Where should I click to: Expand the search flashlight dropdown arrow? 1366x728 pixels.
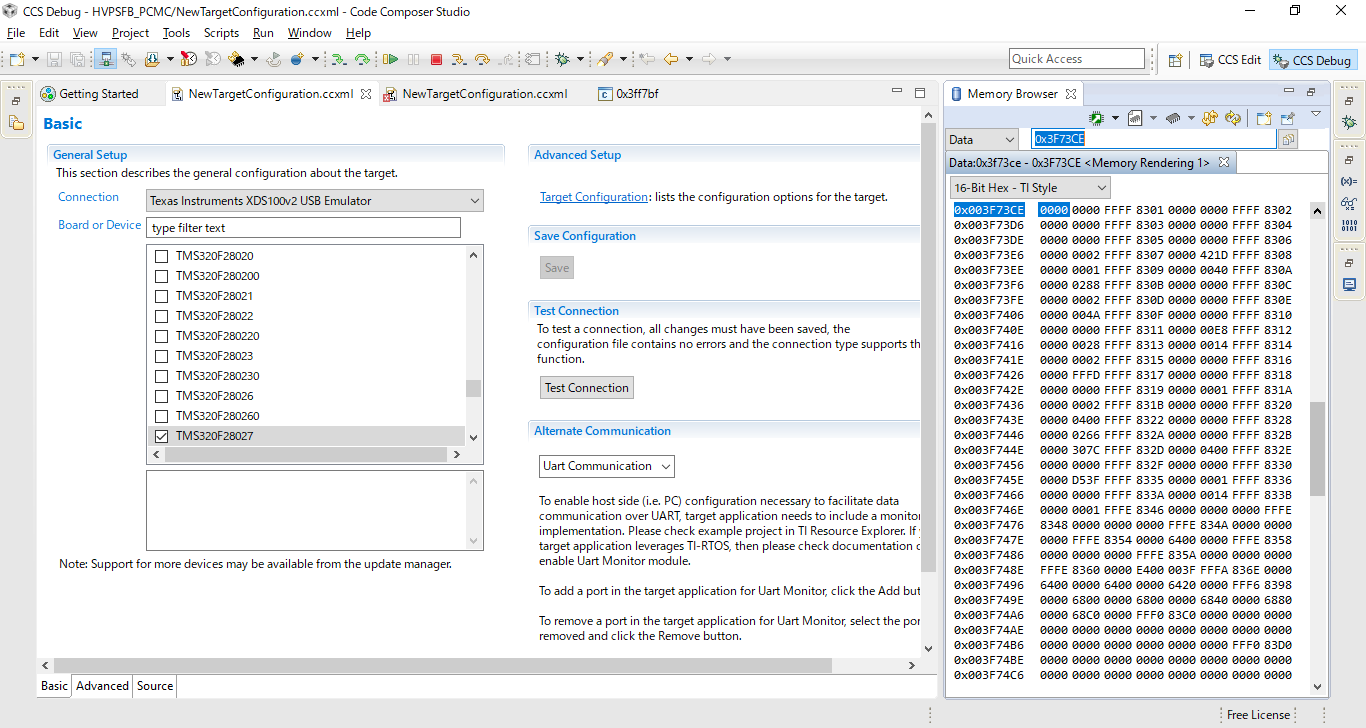(623, 59)
